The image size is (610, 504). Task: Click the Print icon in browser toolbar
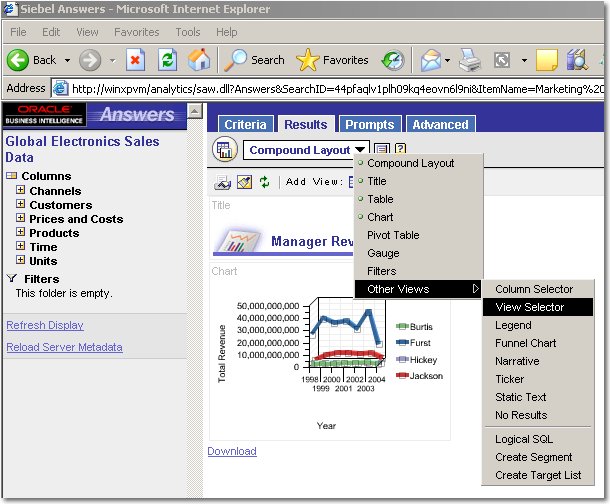tap(470, 60)
